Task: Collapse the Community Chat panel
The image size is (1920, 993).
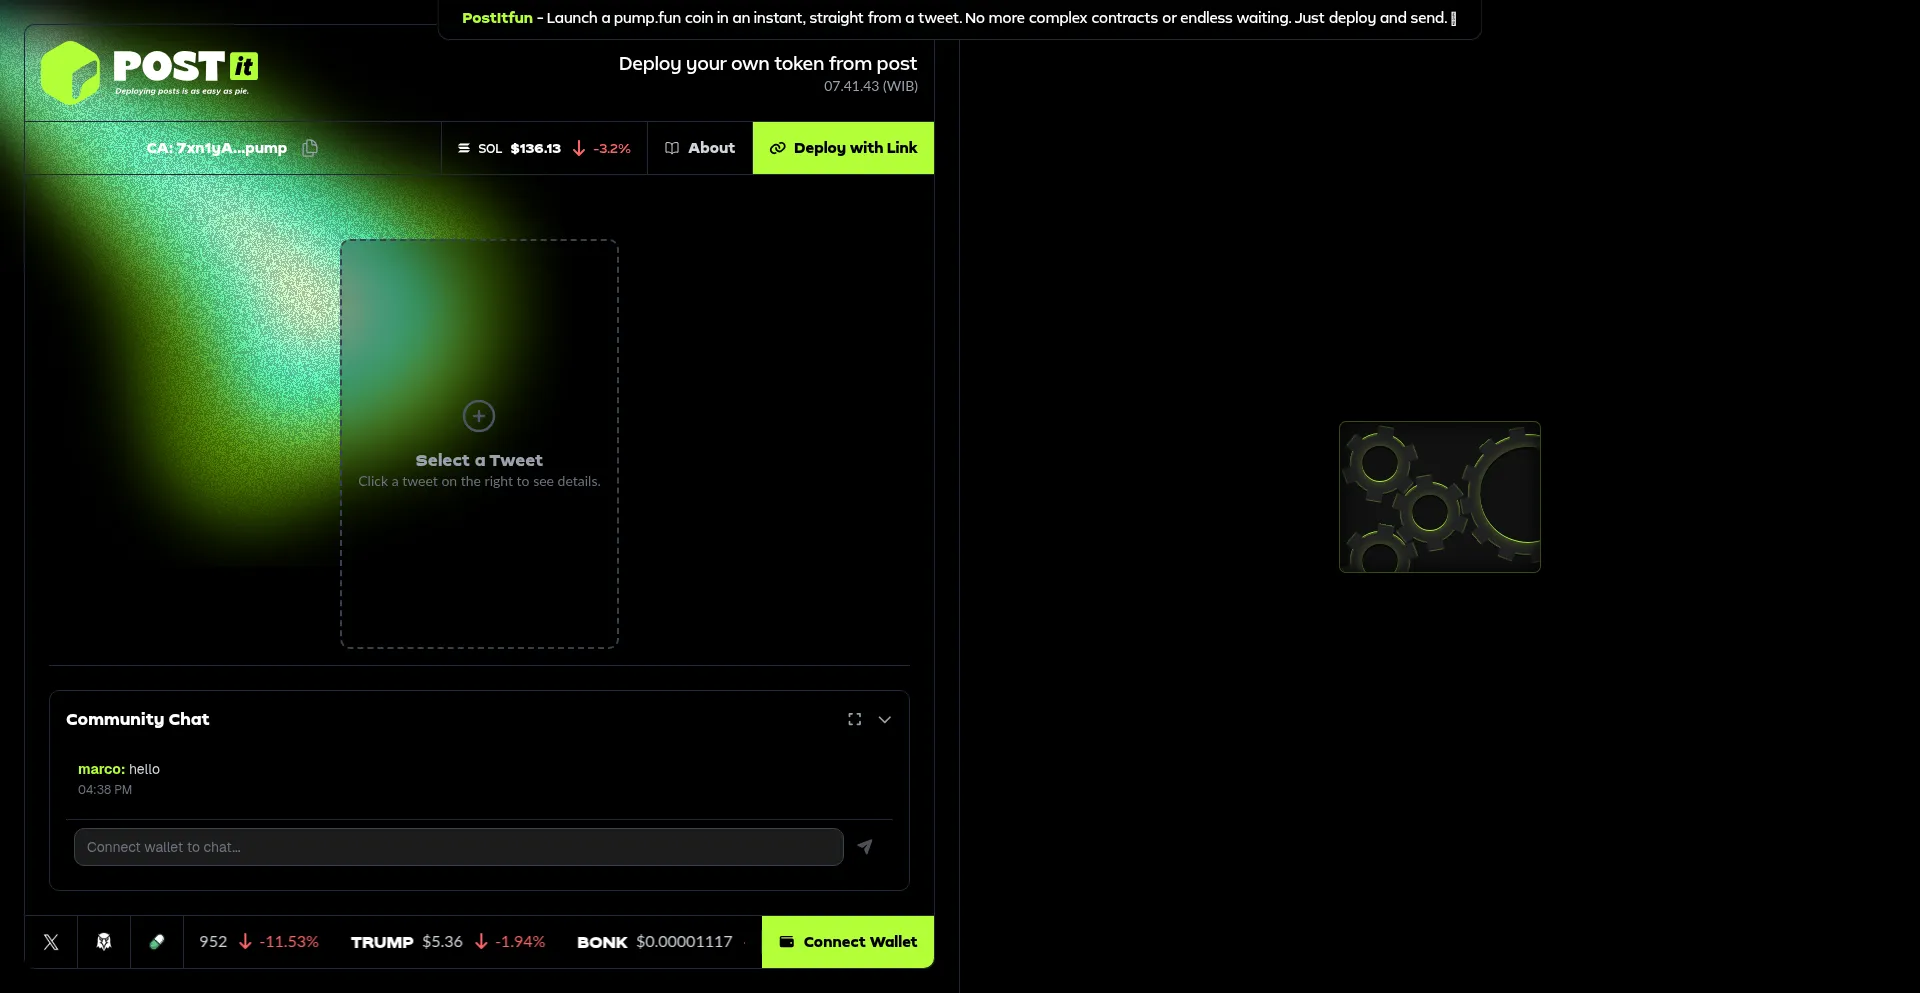Action: click(x=885, y=719)
